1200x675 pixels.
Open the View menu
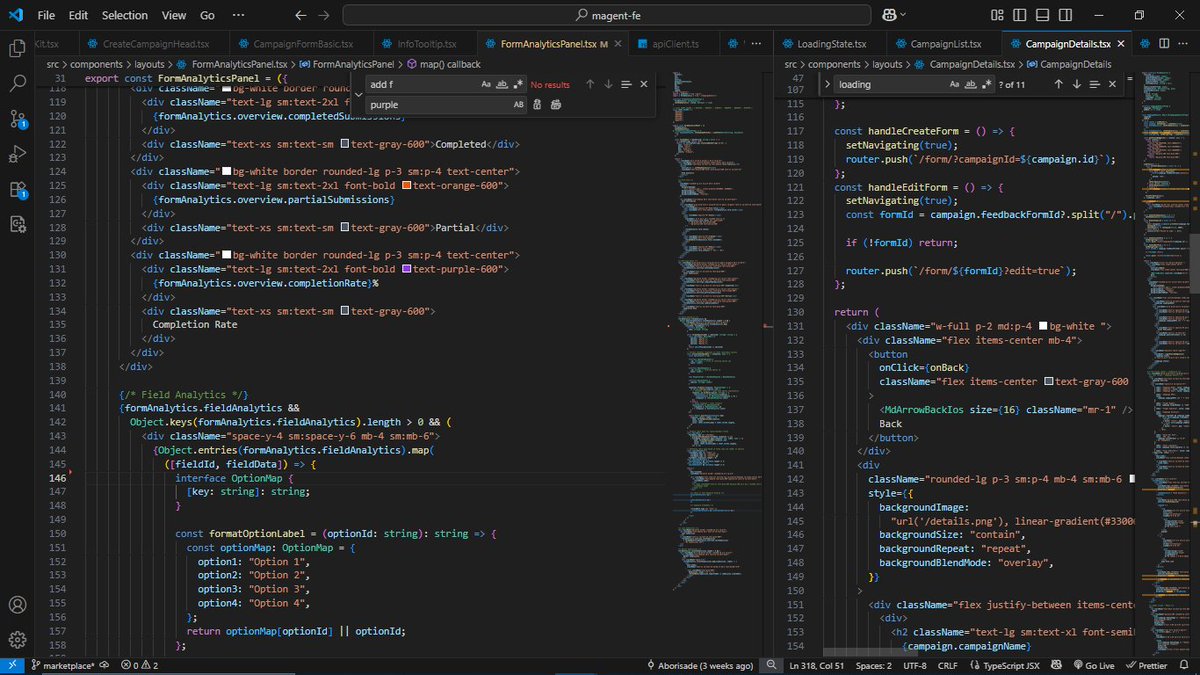pyautogui.click(x=174, y=15)
